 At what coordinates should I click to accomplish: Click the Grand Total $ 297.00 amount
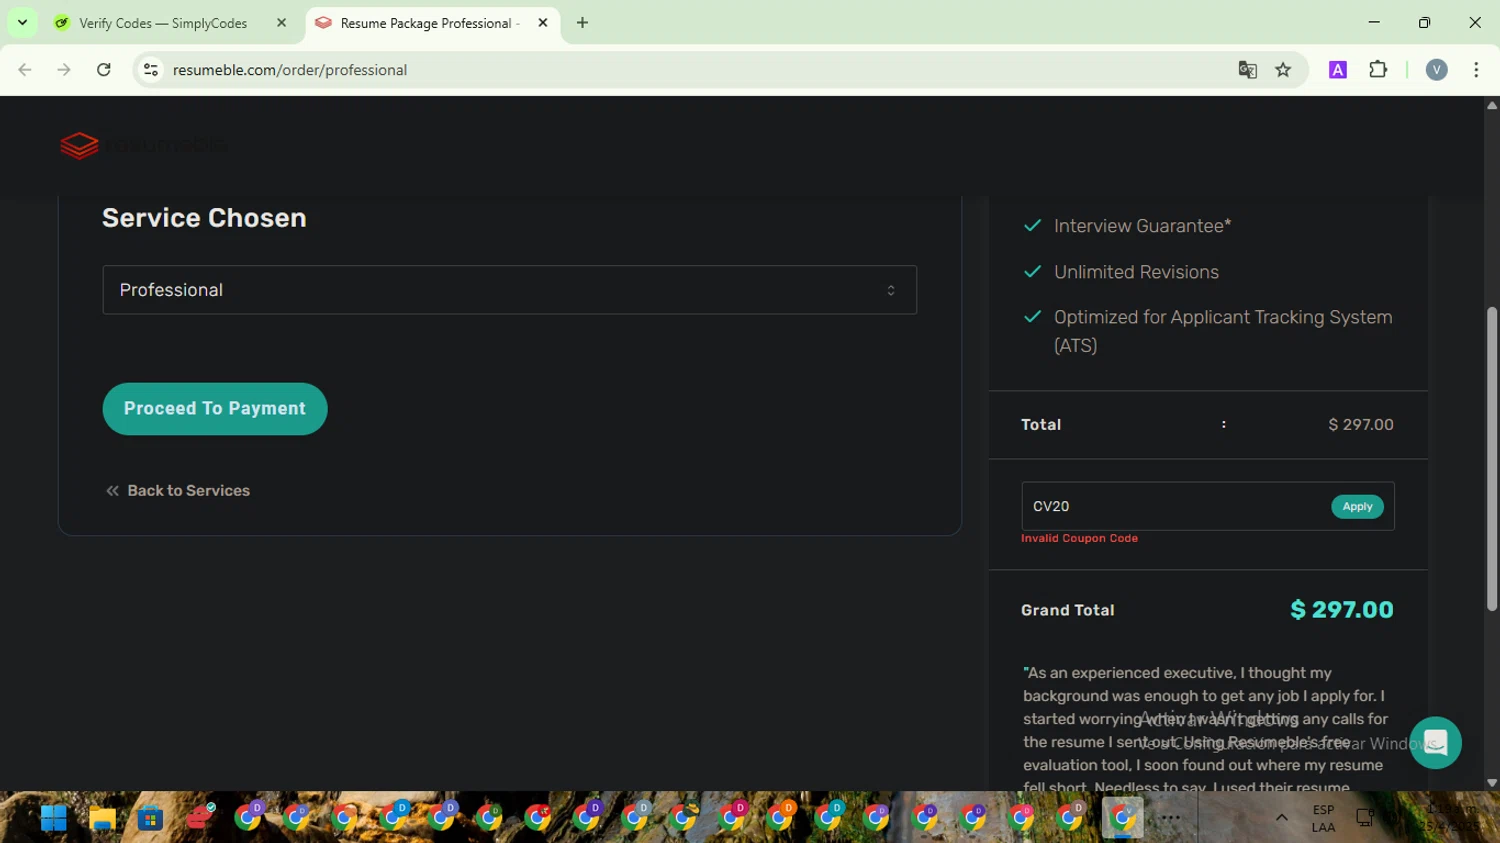1342,610
